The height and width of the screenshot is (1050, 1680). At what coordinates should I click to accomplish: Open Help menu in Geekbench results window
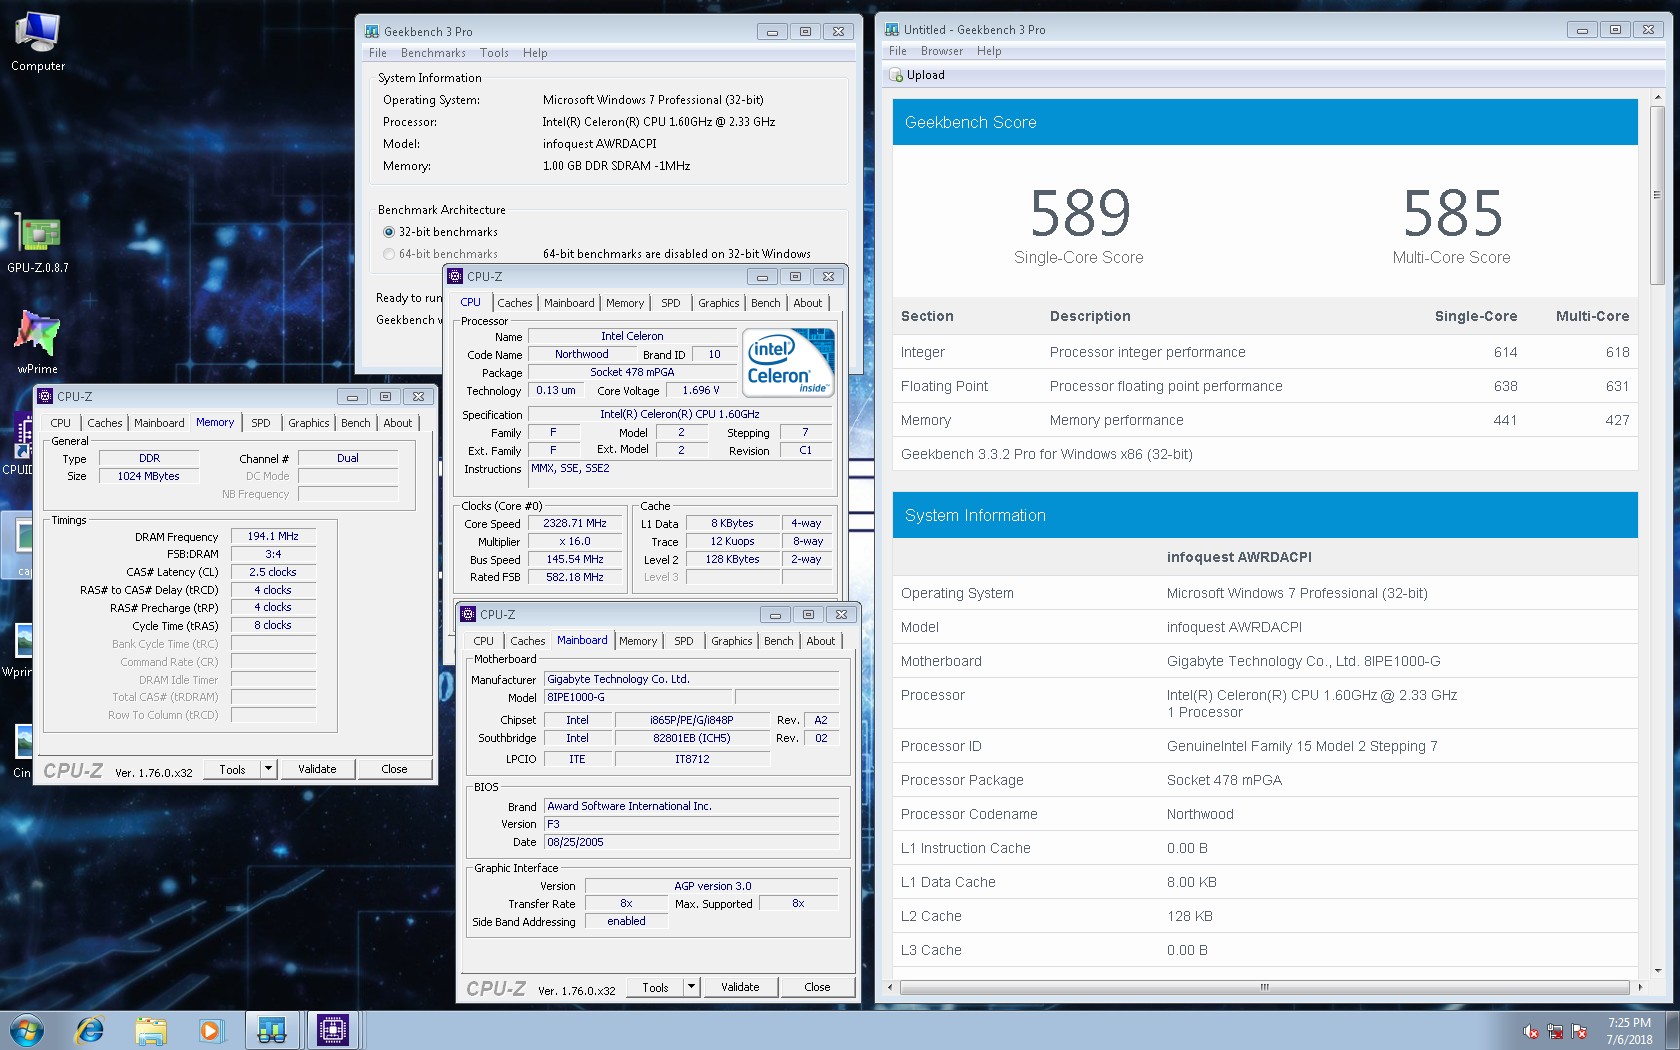coord(989,51)
